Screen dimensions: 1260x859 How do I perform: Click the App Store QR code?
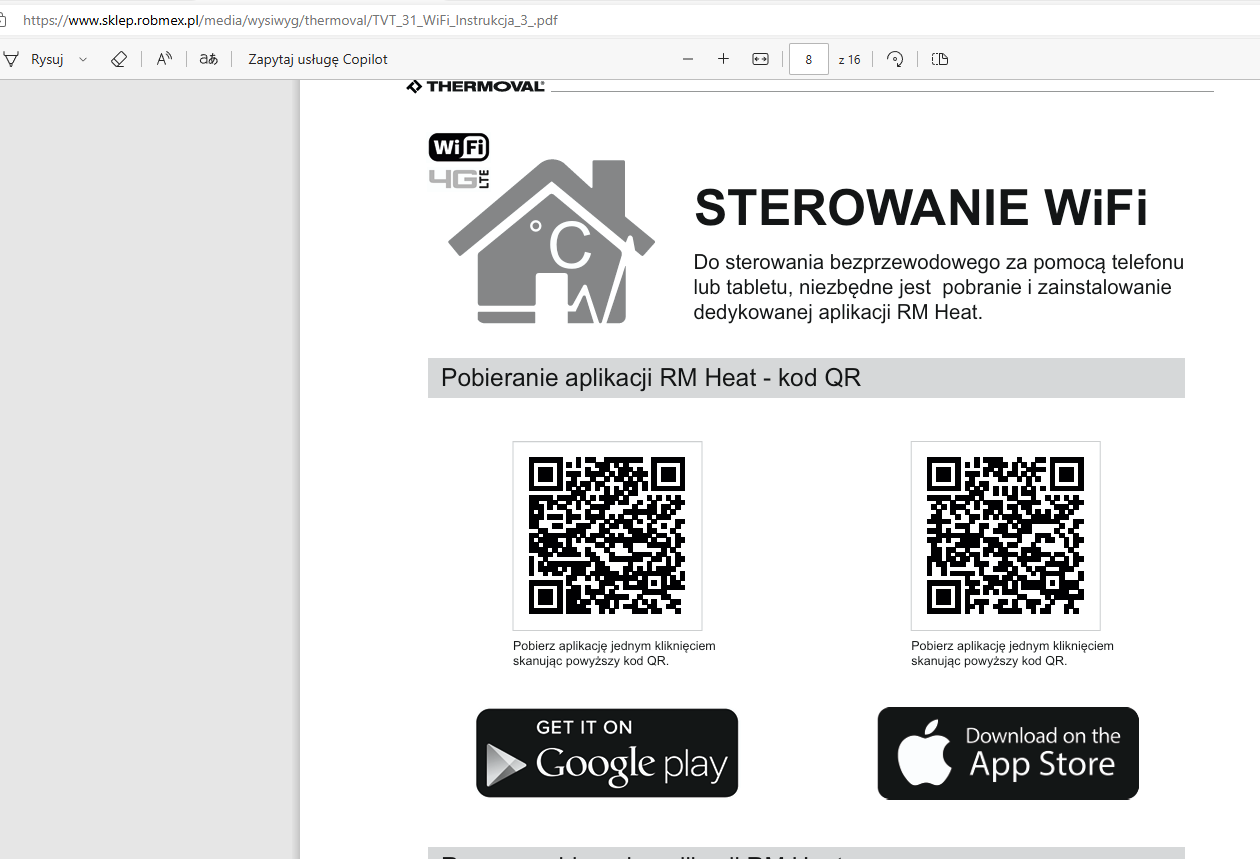(1005, 535)
